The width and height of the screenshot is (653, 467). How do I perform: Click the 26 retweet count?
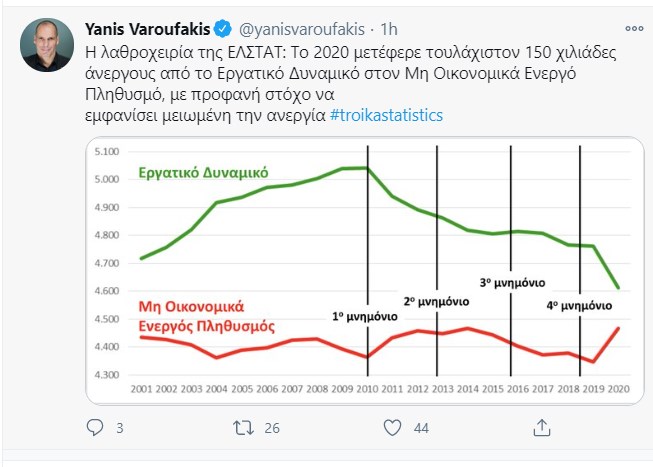pyautogui.click(x=273, y=428)
